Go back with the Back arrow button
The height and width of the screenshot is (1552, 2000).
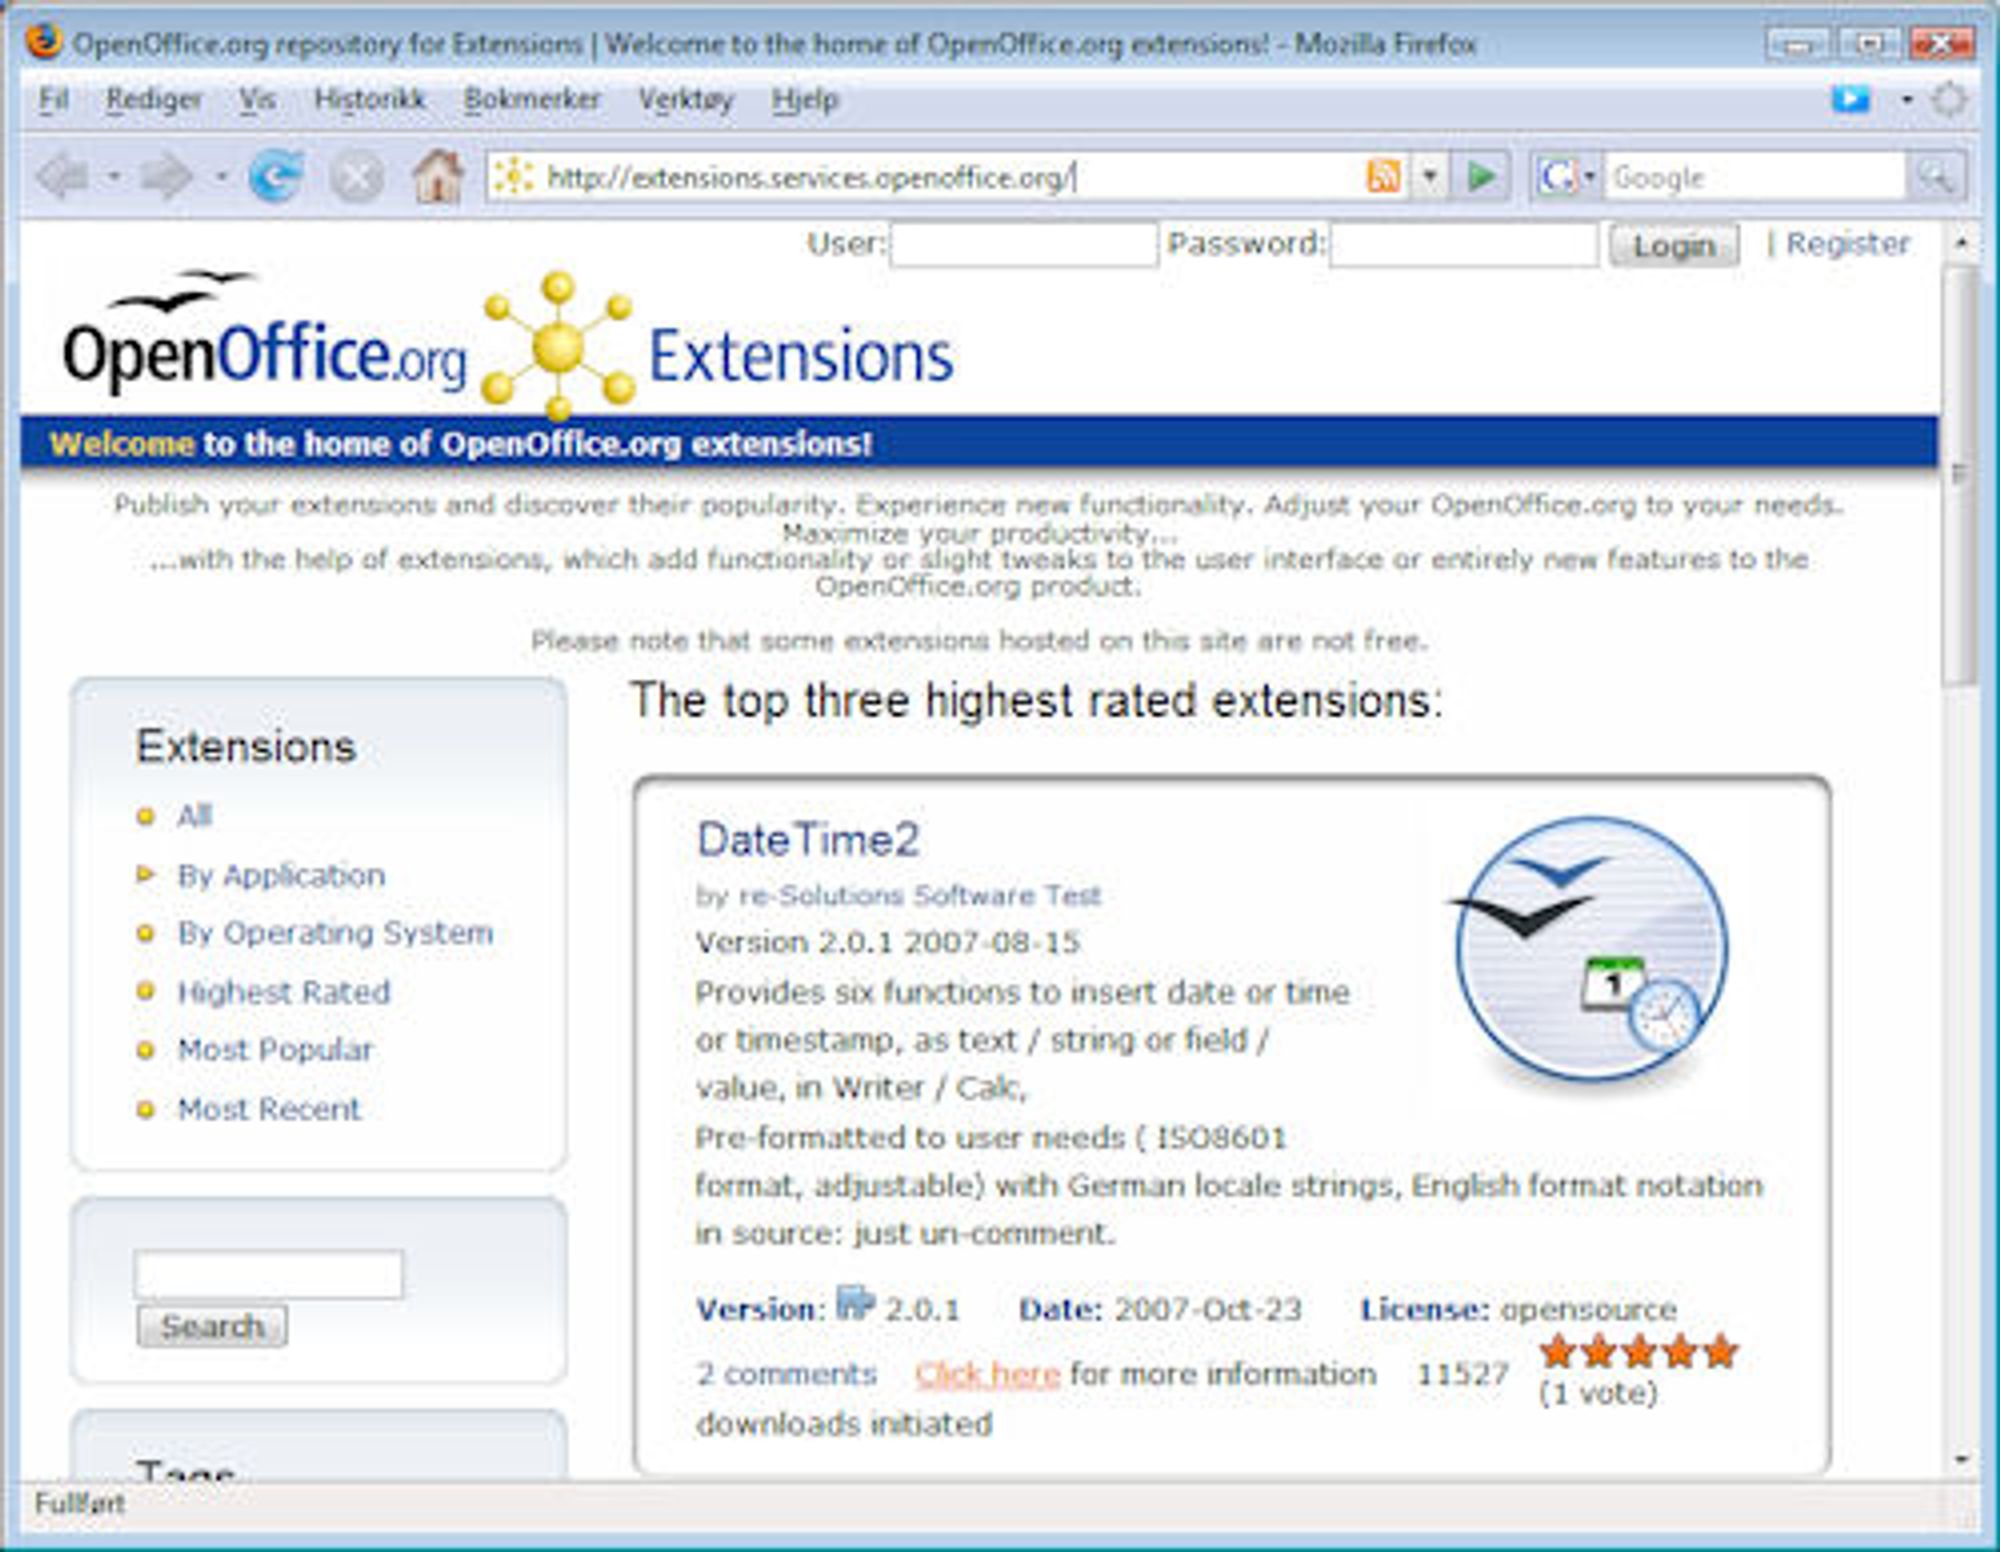tap(63, 178)
